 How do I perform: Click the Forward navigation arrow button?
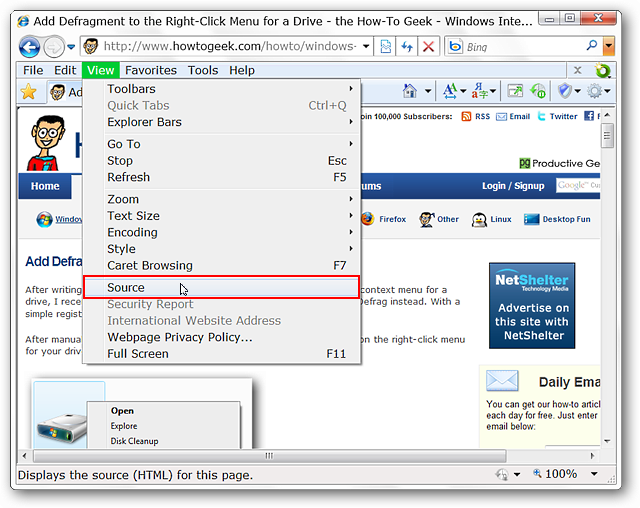(54, 47)
